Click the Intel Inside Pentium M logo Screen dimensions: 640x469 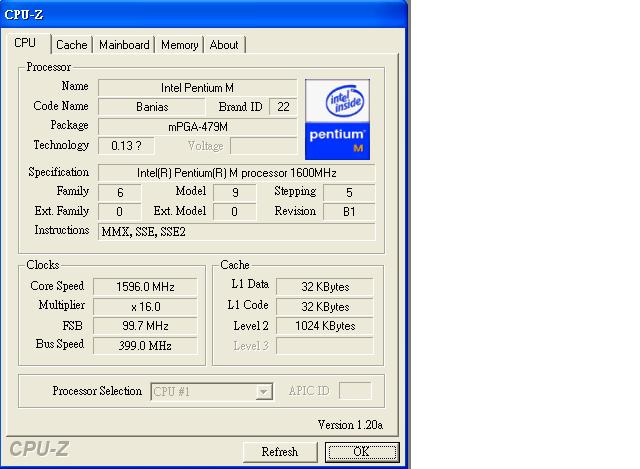click(x=337, y=119)
